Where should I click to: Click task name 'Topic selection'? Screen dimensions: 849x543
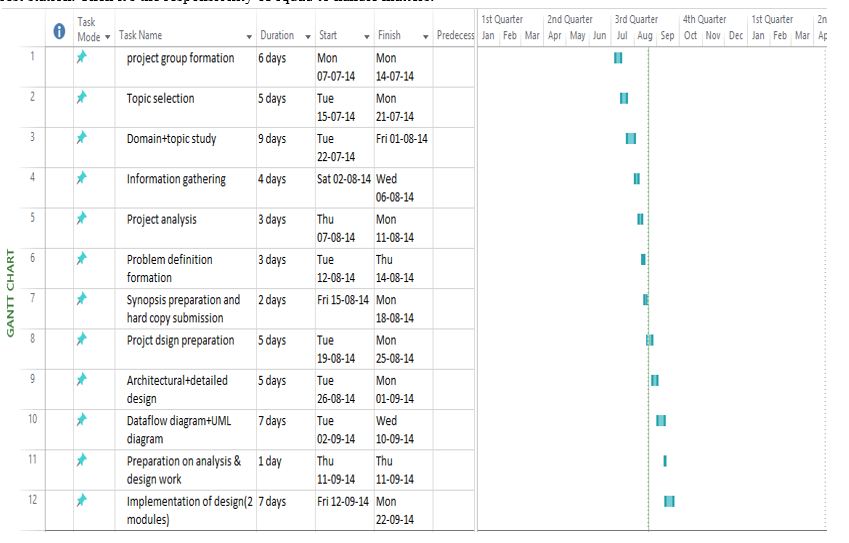click(x=160, y=99)
